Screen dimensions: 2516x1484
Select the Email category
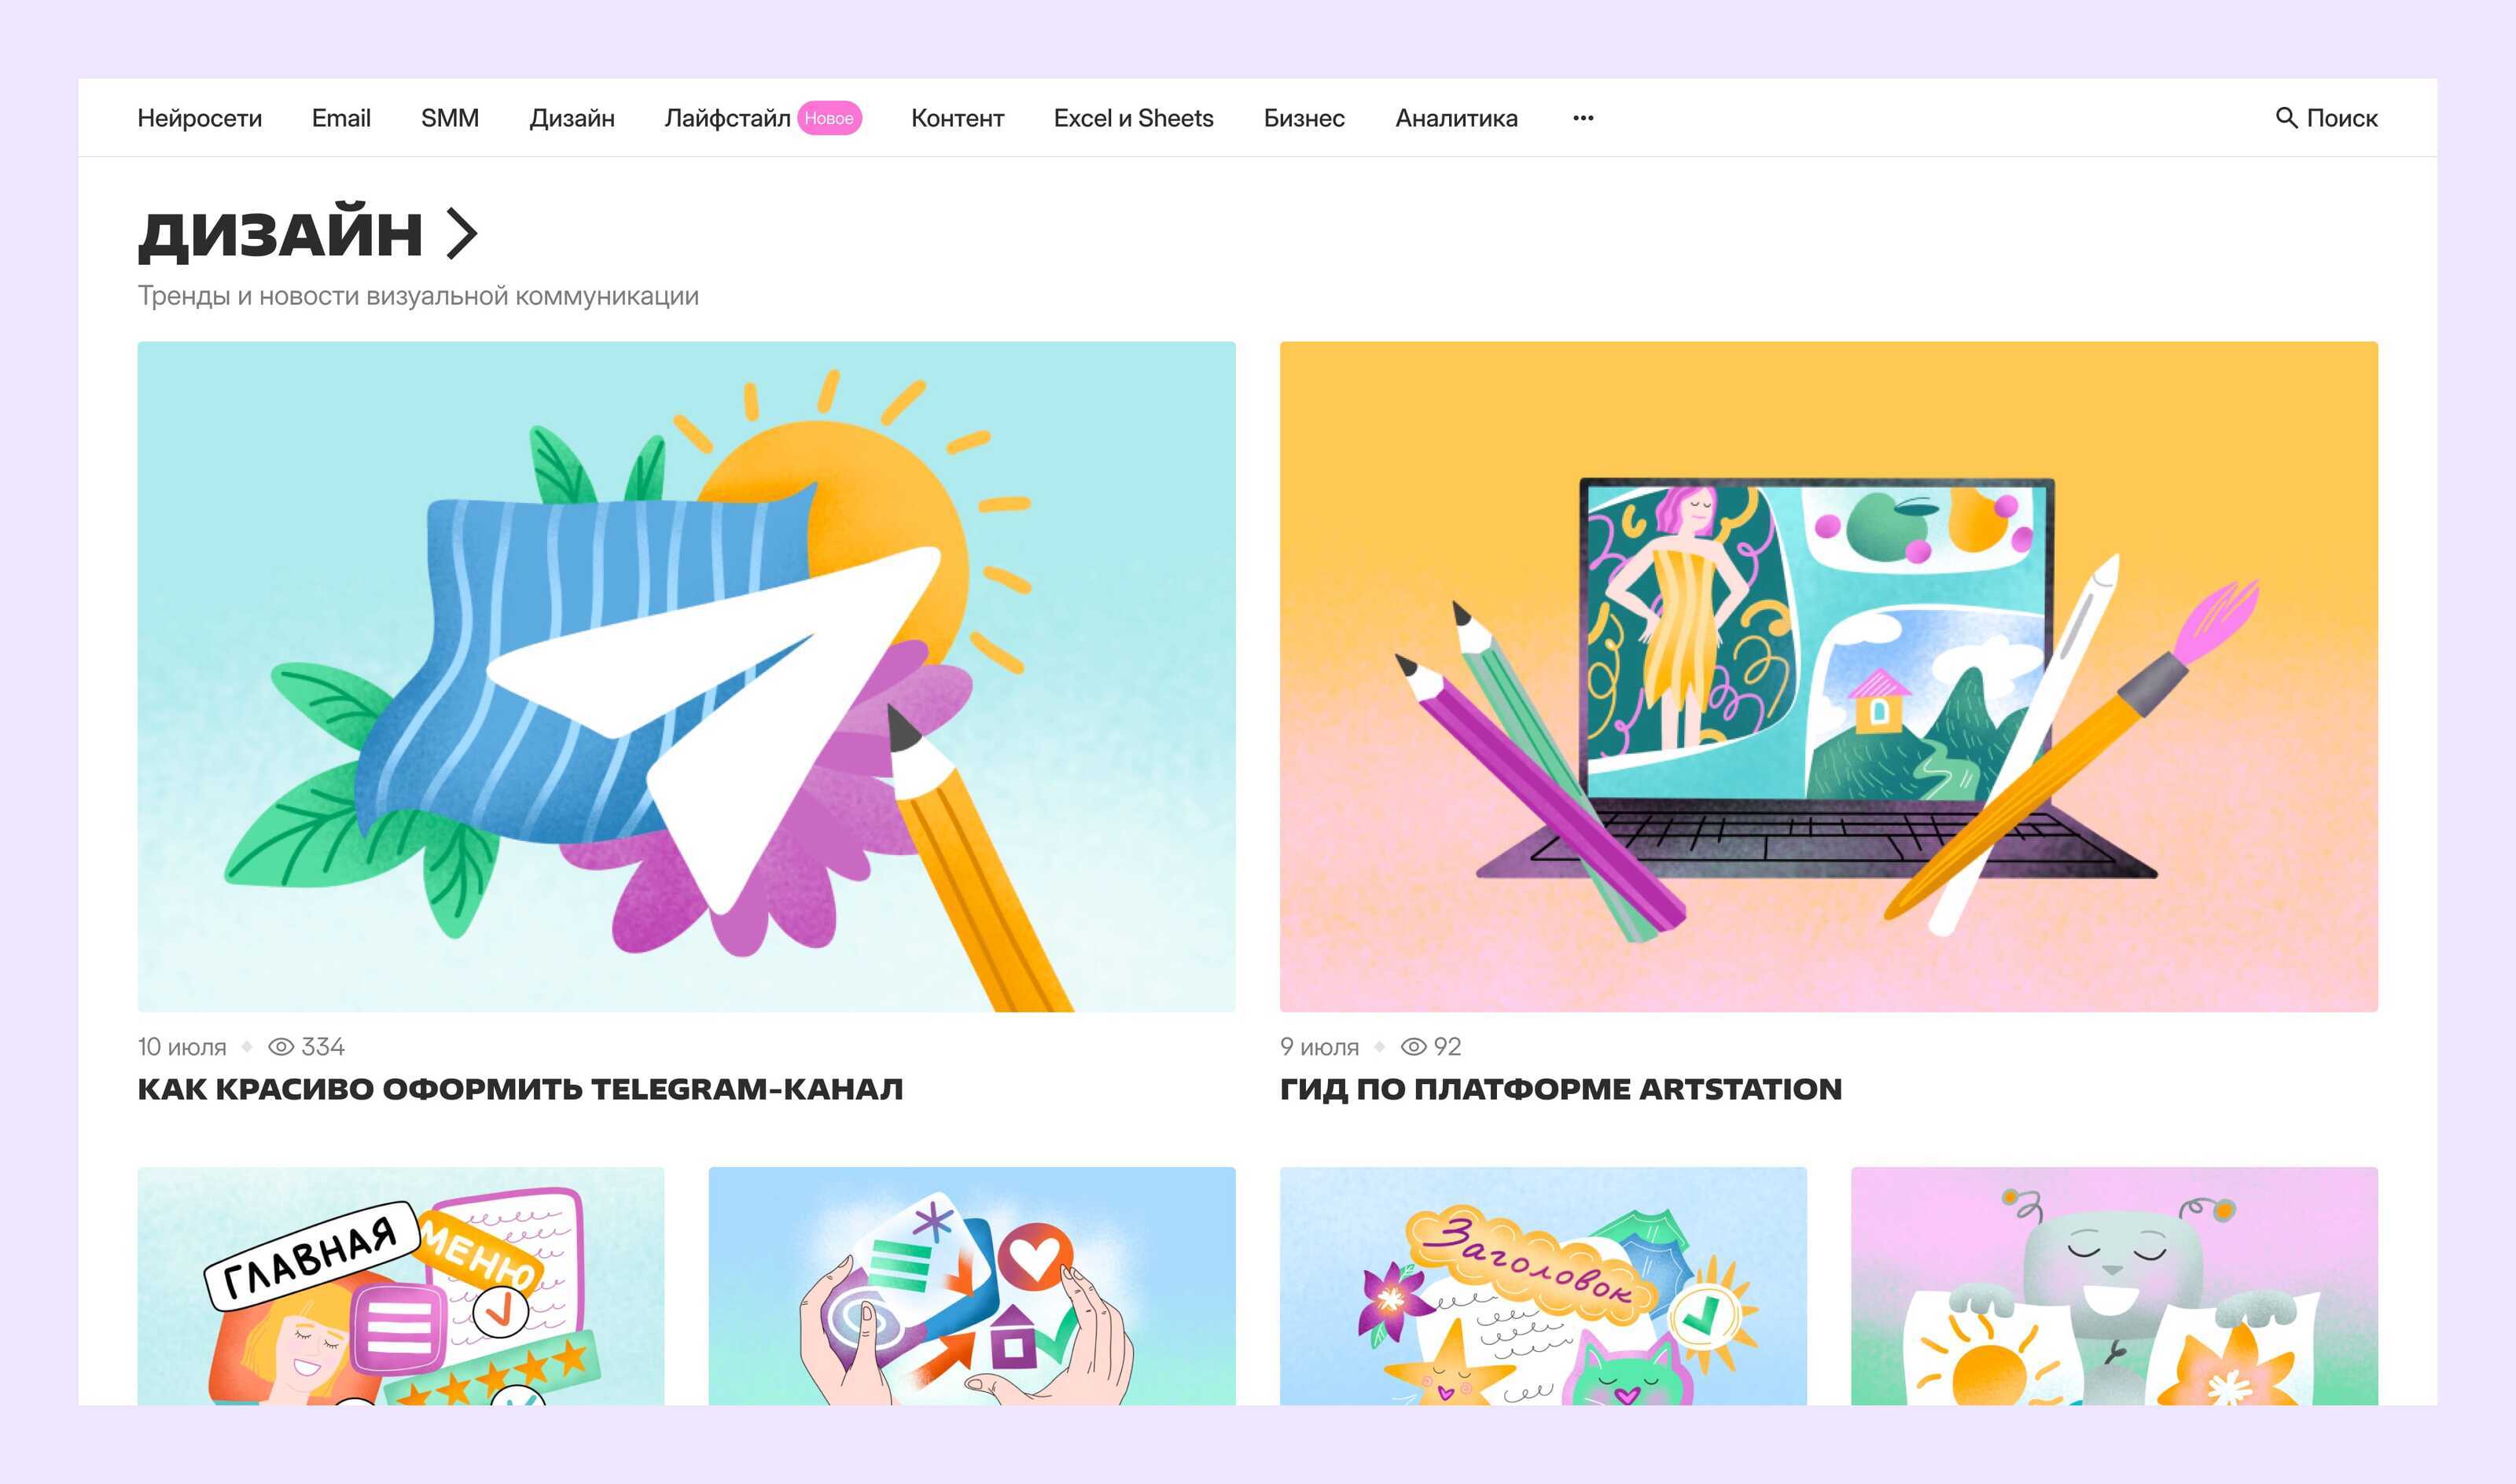pyautogui.click(x=341, y=118)
